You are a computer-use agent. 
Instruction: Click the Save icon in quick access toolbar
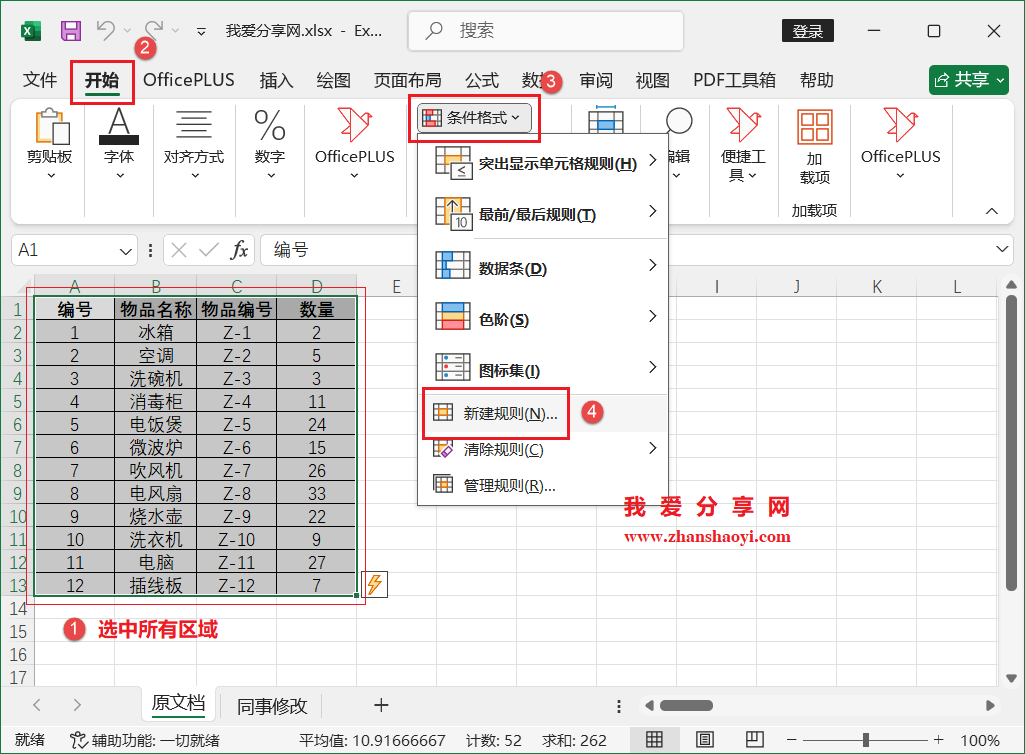[70, 30]
